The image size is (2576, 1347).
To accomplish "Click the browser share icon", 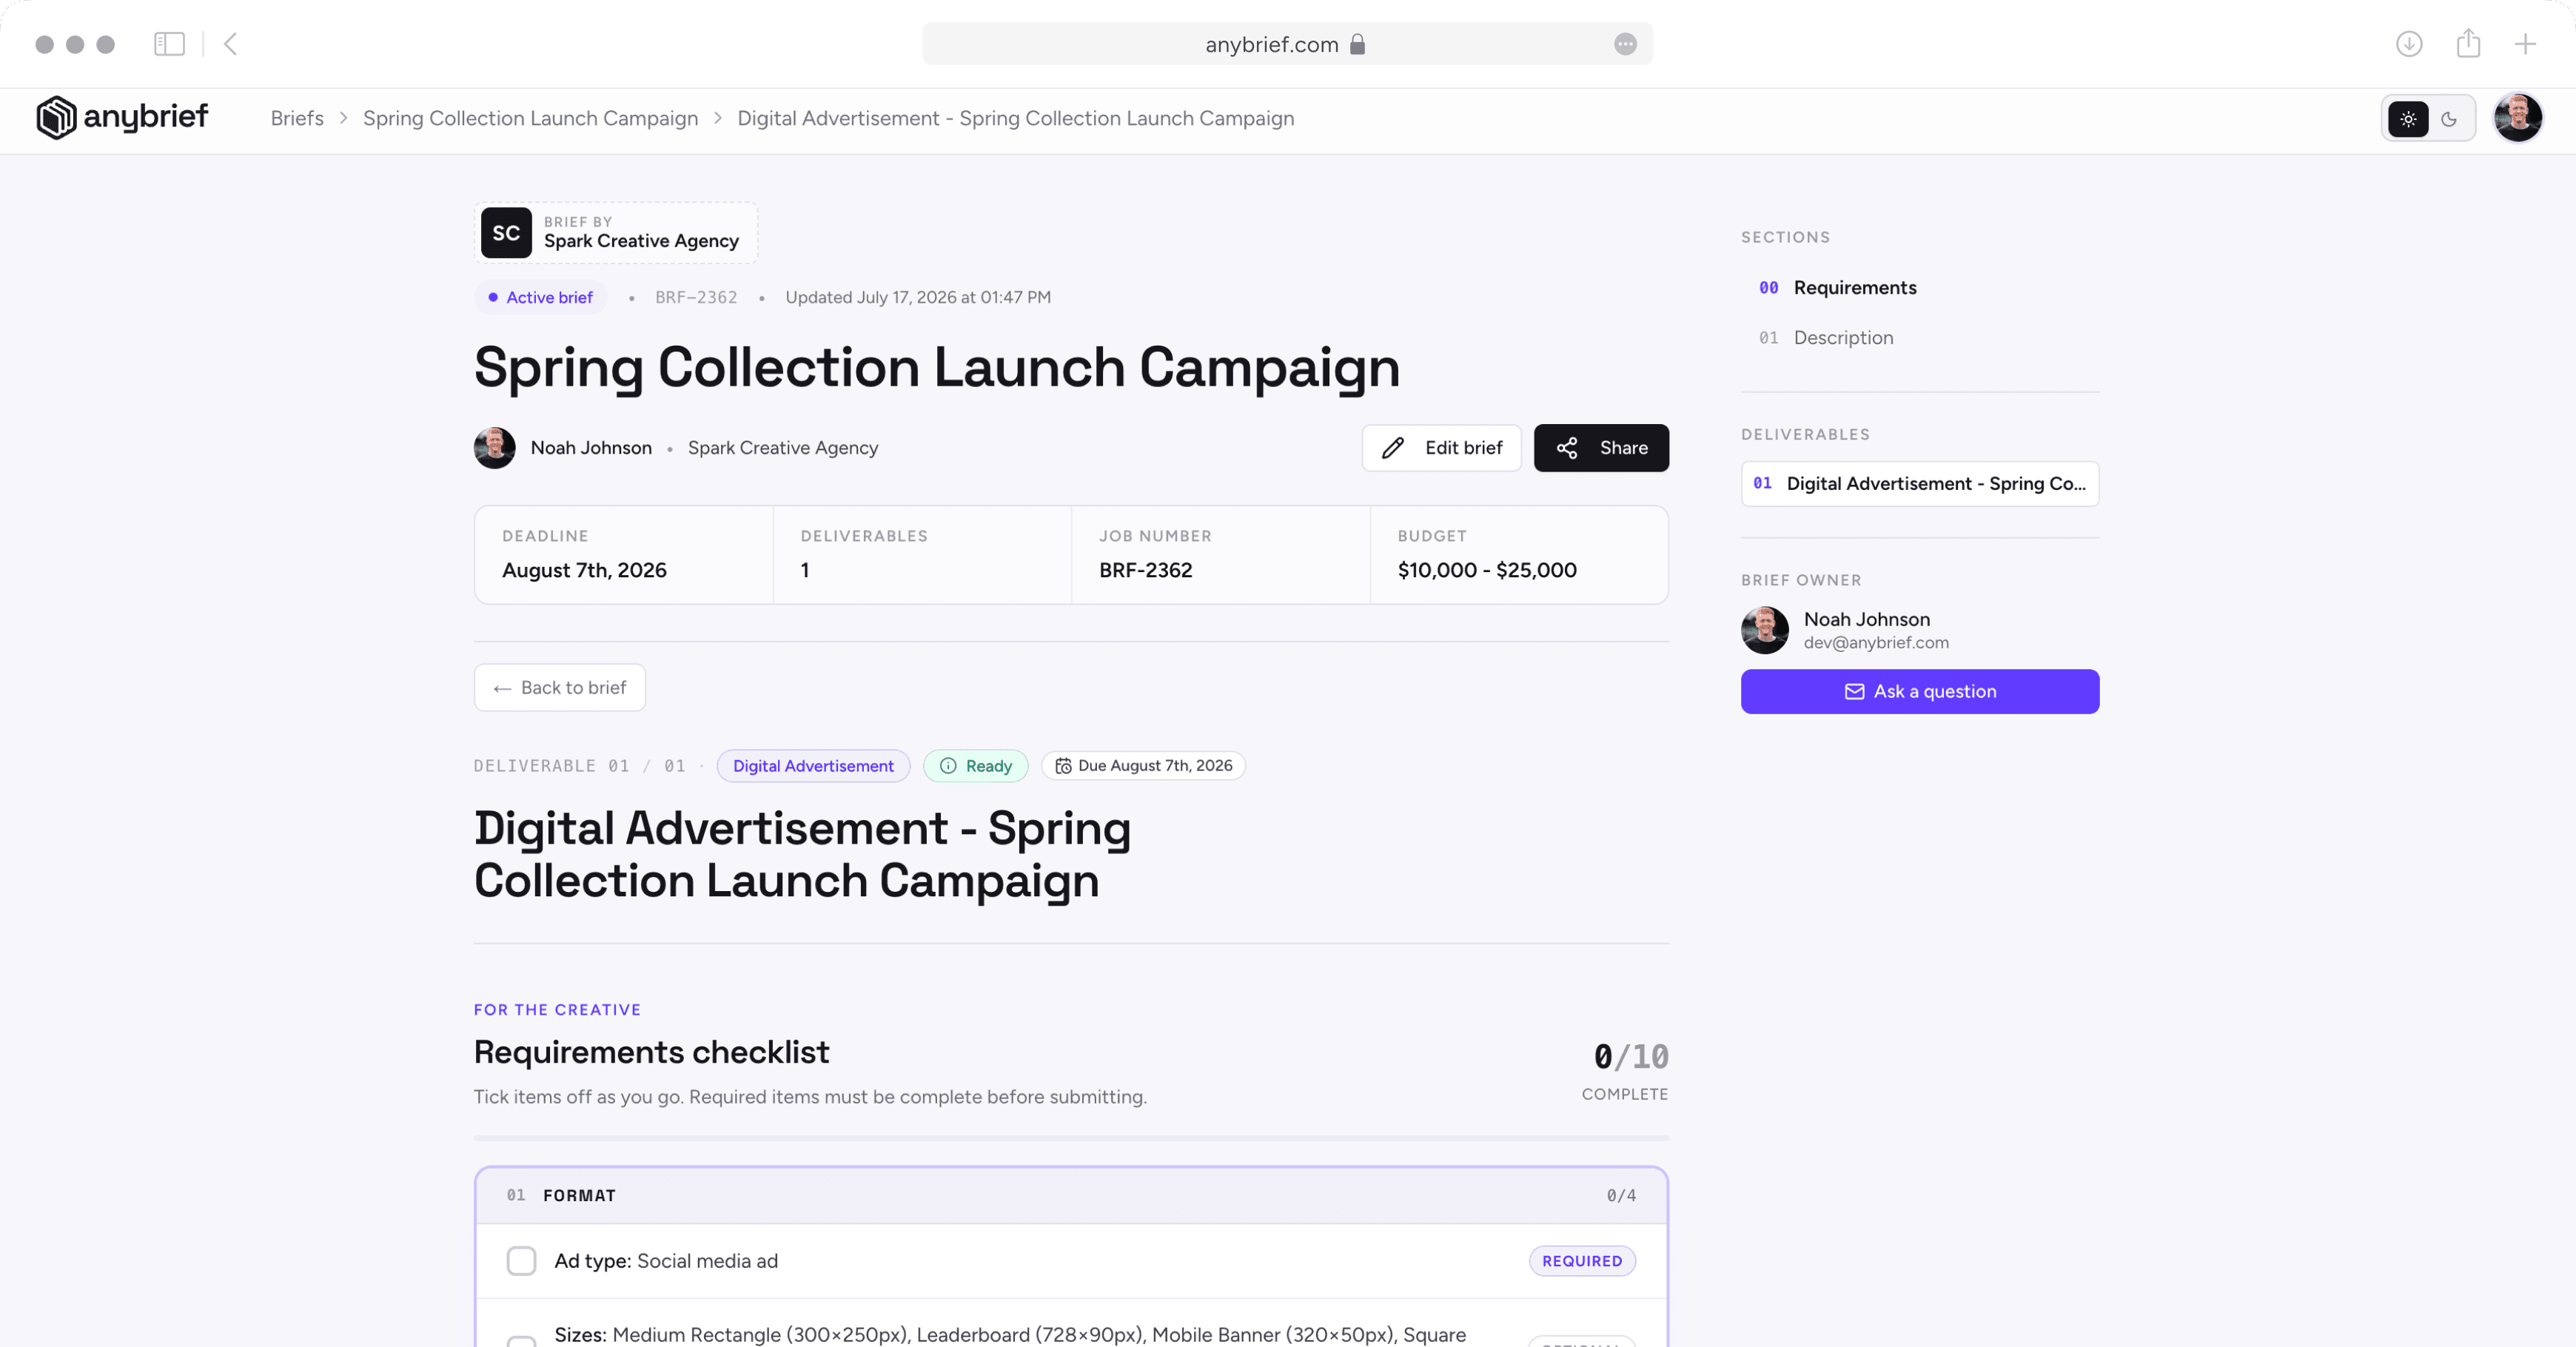I will click(2468, 43).
